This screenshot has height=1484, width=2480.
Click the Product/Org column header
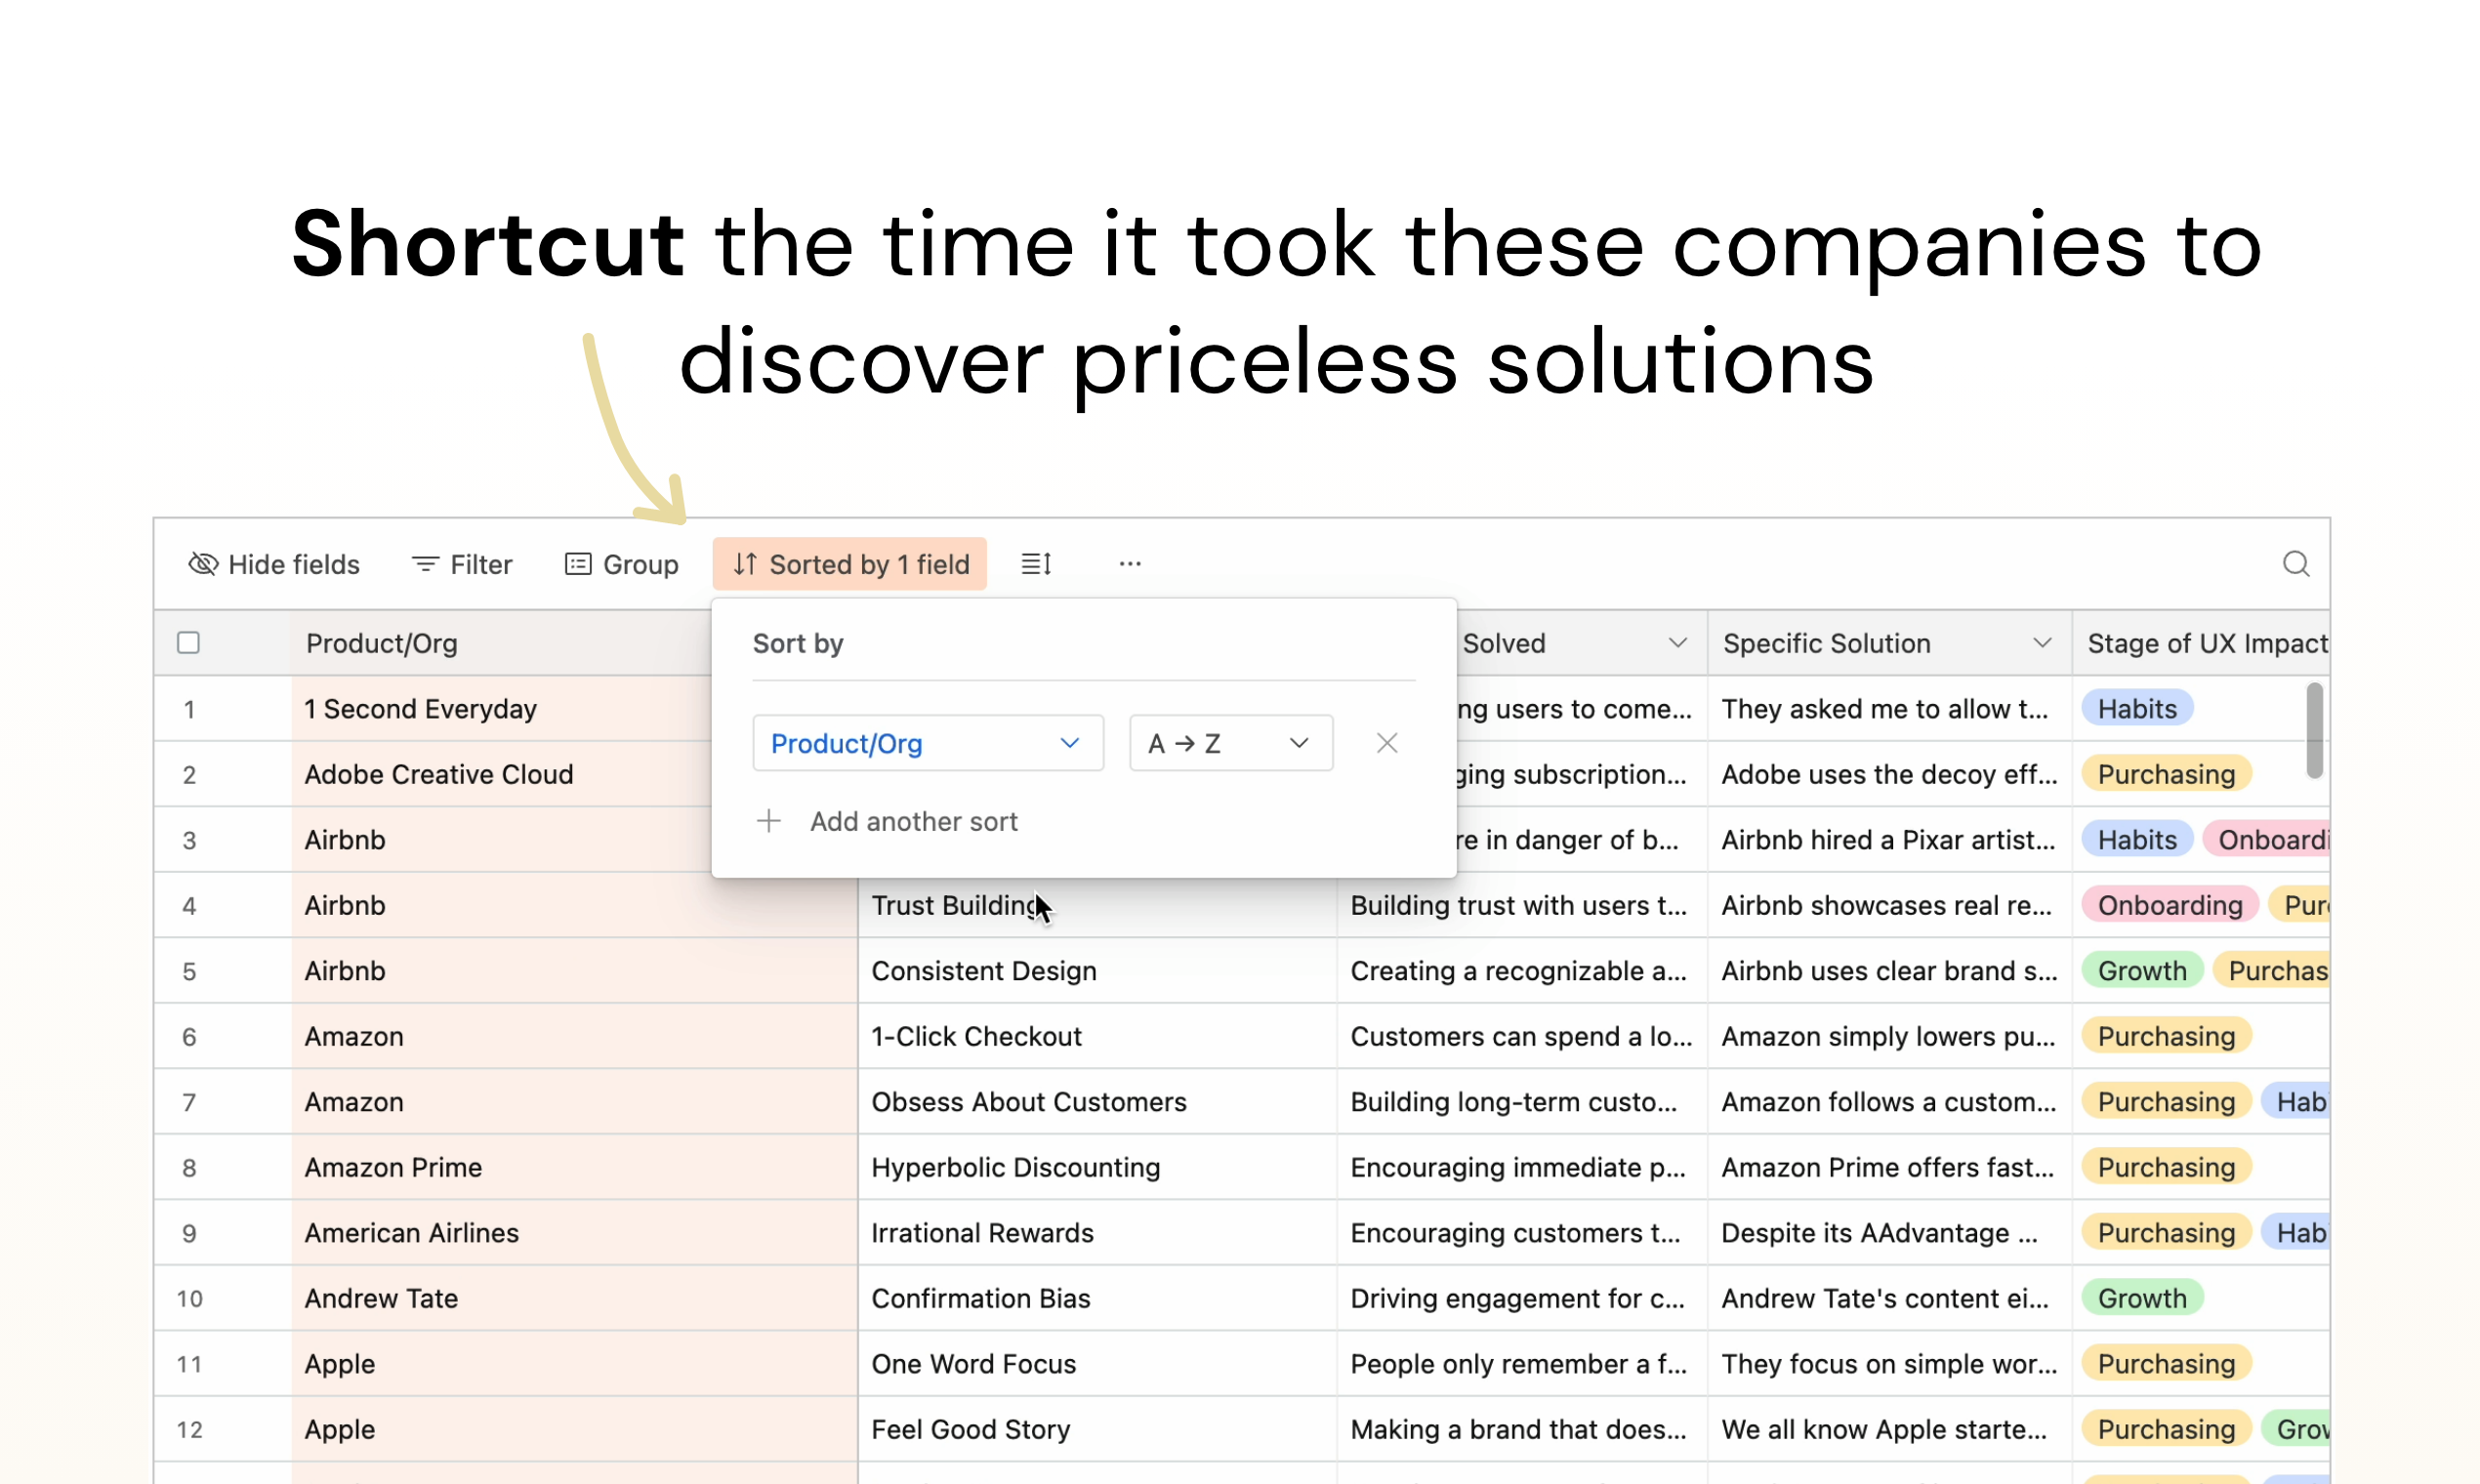(x=500, y=643)
